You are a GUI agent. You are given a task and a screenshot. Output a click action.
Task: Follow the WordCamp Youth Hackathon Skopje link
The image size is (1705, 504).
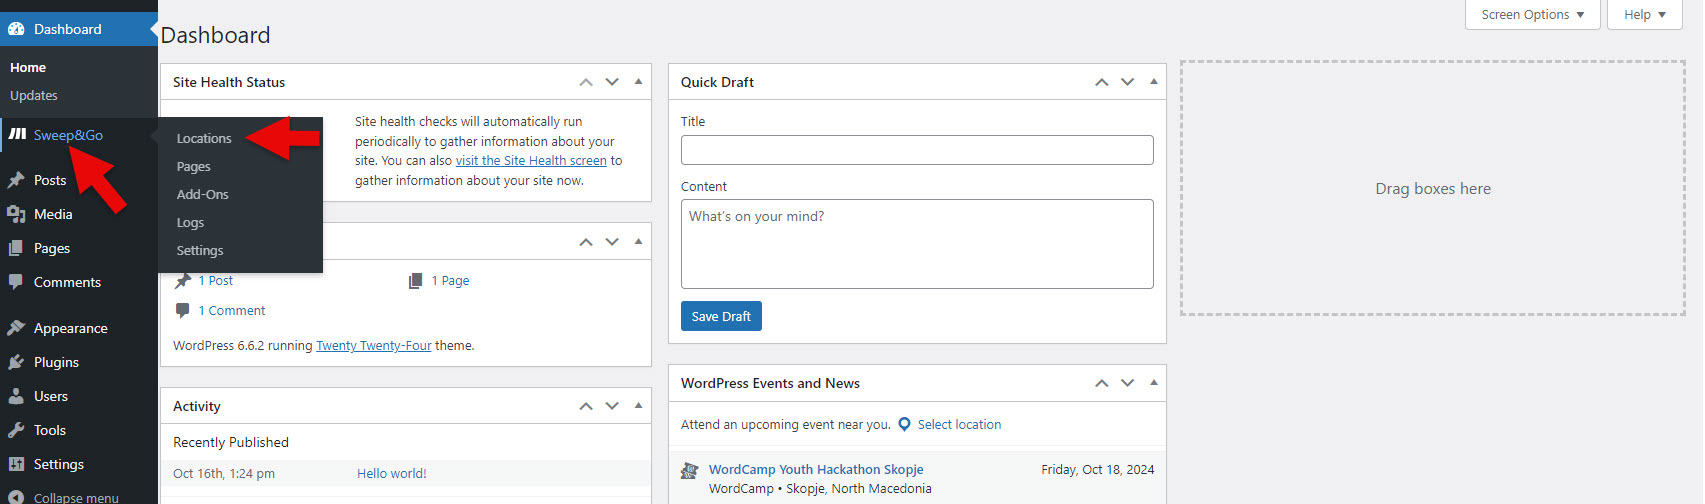[815, 470]
